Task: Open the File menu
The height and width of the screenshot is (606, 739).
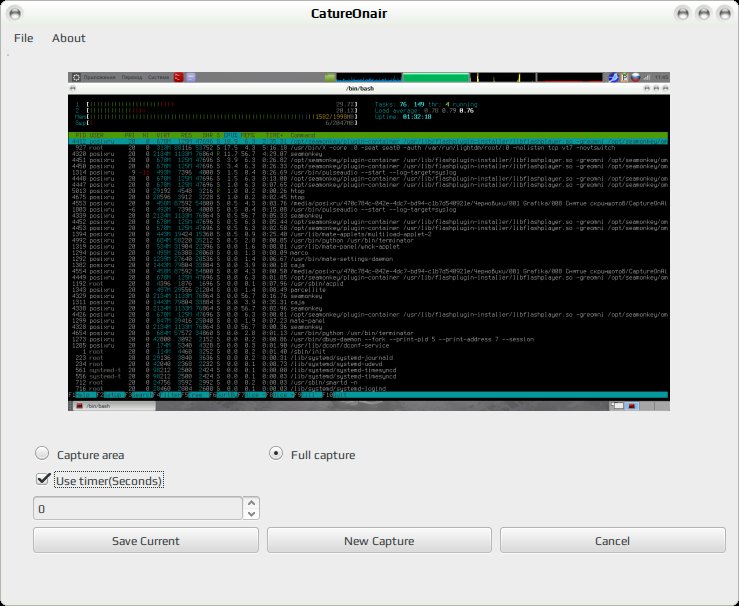Action: (x=24, y=38)
